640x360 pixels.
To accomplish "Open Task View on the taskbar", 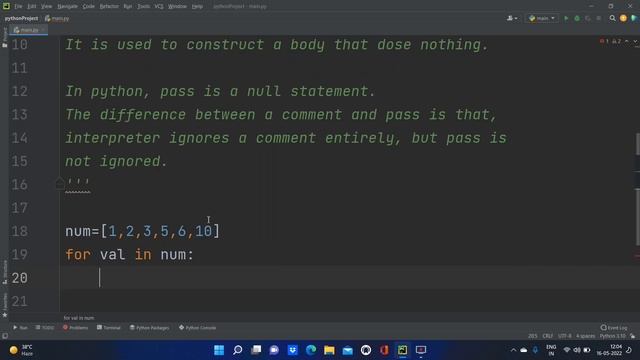I will (256, 350).
